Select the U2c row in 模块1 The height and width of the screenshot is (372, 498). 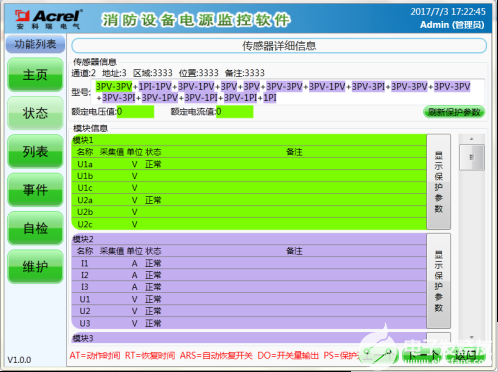(249, 224)
